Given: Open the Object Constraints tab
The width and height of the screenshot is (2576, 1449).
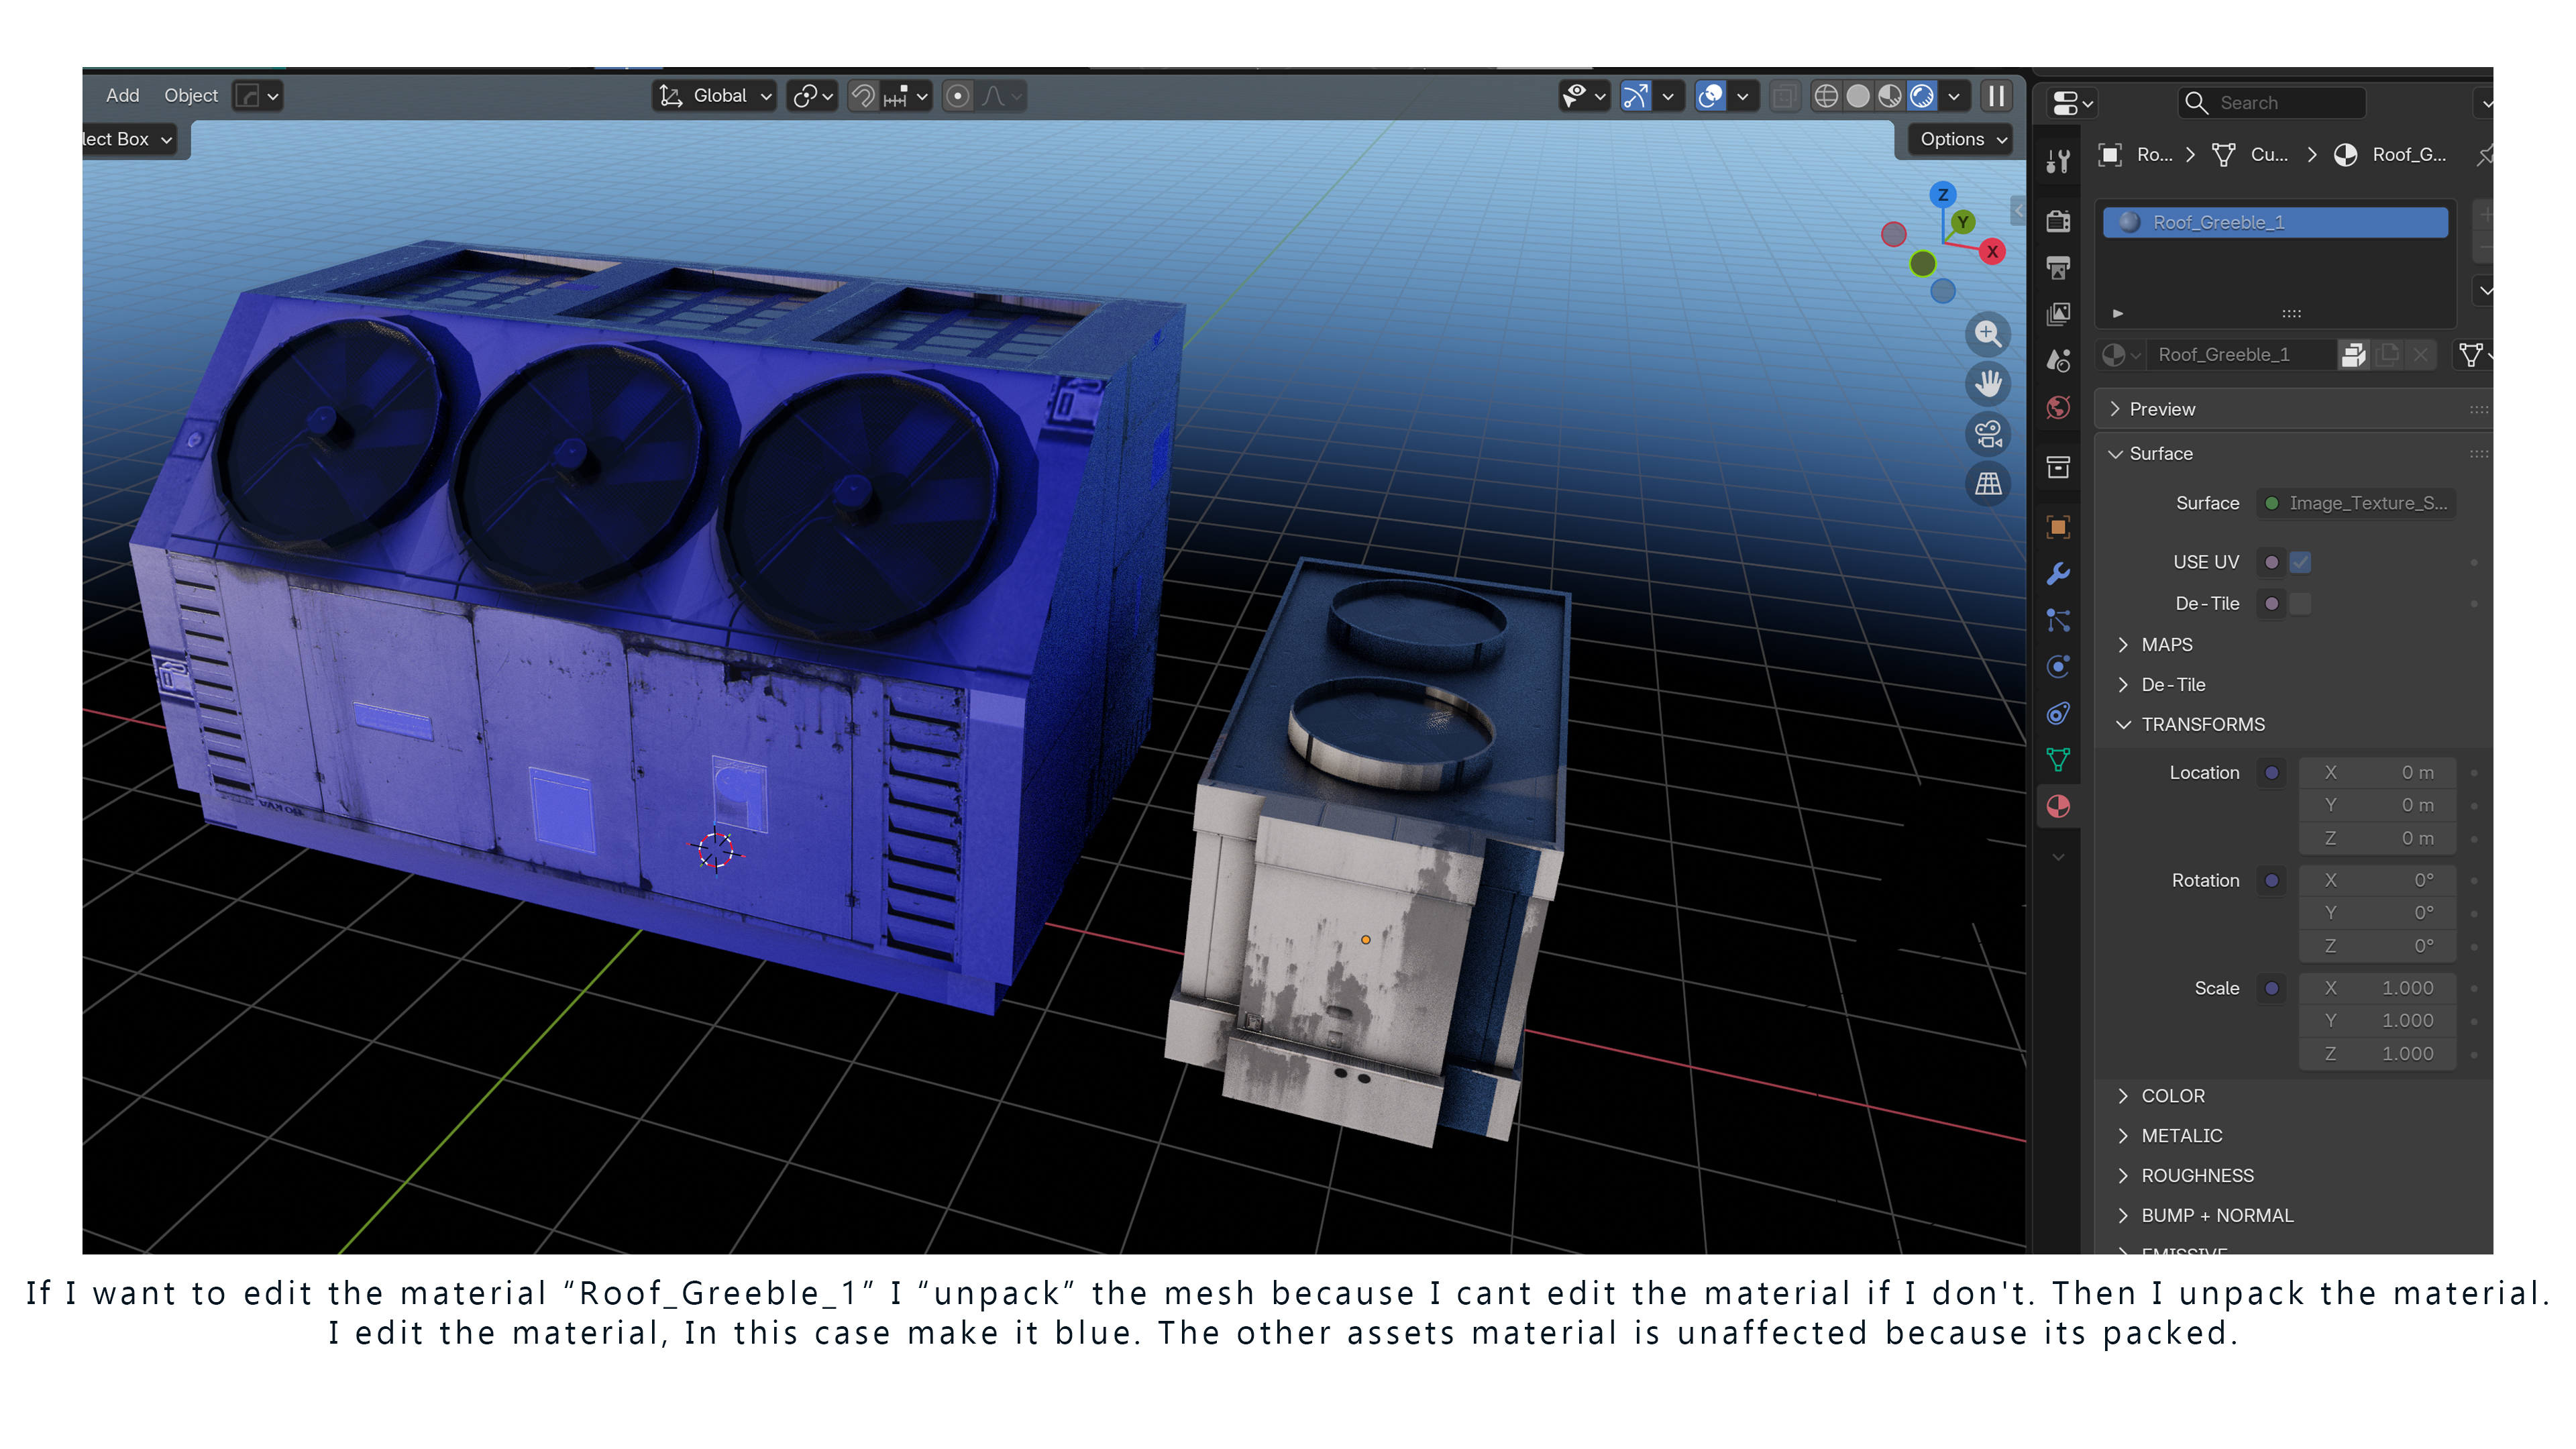Looking at the screenshot, I should coord(2058,713).
